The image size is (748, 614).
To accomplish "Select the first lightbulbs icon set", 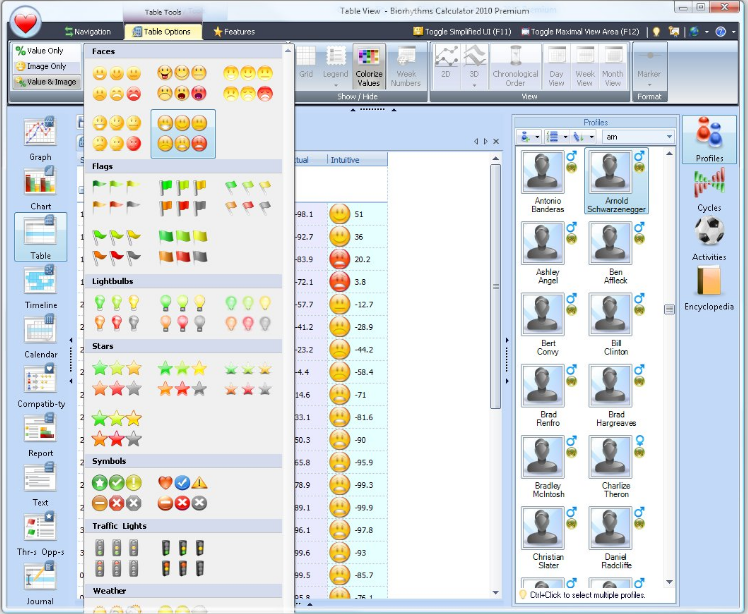I will [x=117, y=313].
